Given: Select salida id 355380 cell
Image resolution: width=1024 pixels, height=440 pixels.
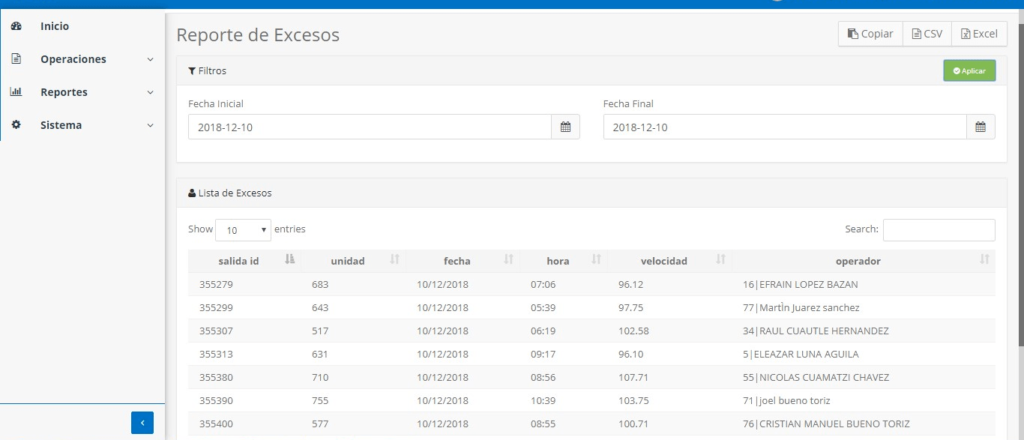Looking at the screenshot, I should (216, 377).
